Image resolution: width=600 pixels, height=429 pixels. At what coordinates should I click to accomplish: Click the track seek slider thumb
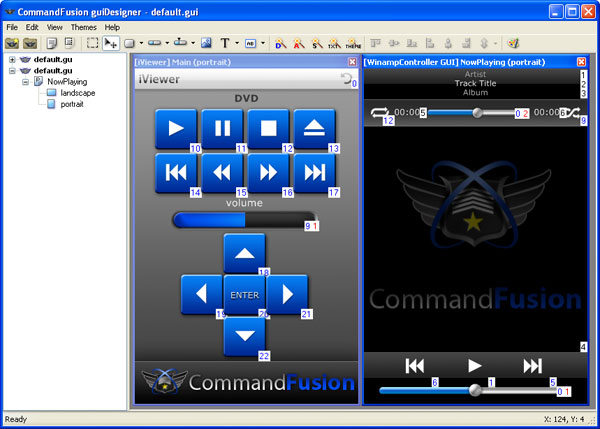477,113
